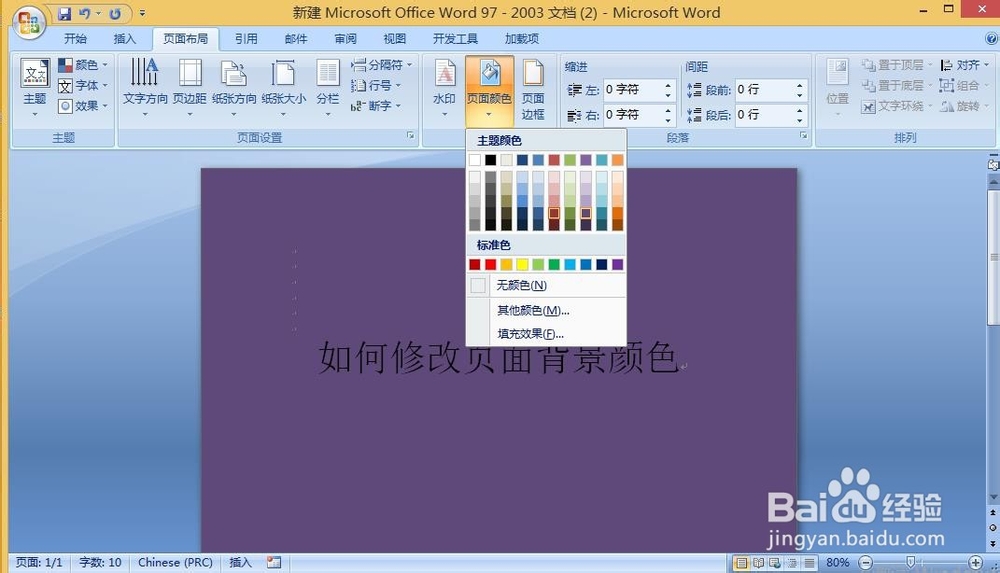Undo last action in quick access toolbar

[x=84, y=13]
